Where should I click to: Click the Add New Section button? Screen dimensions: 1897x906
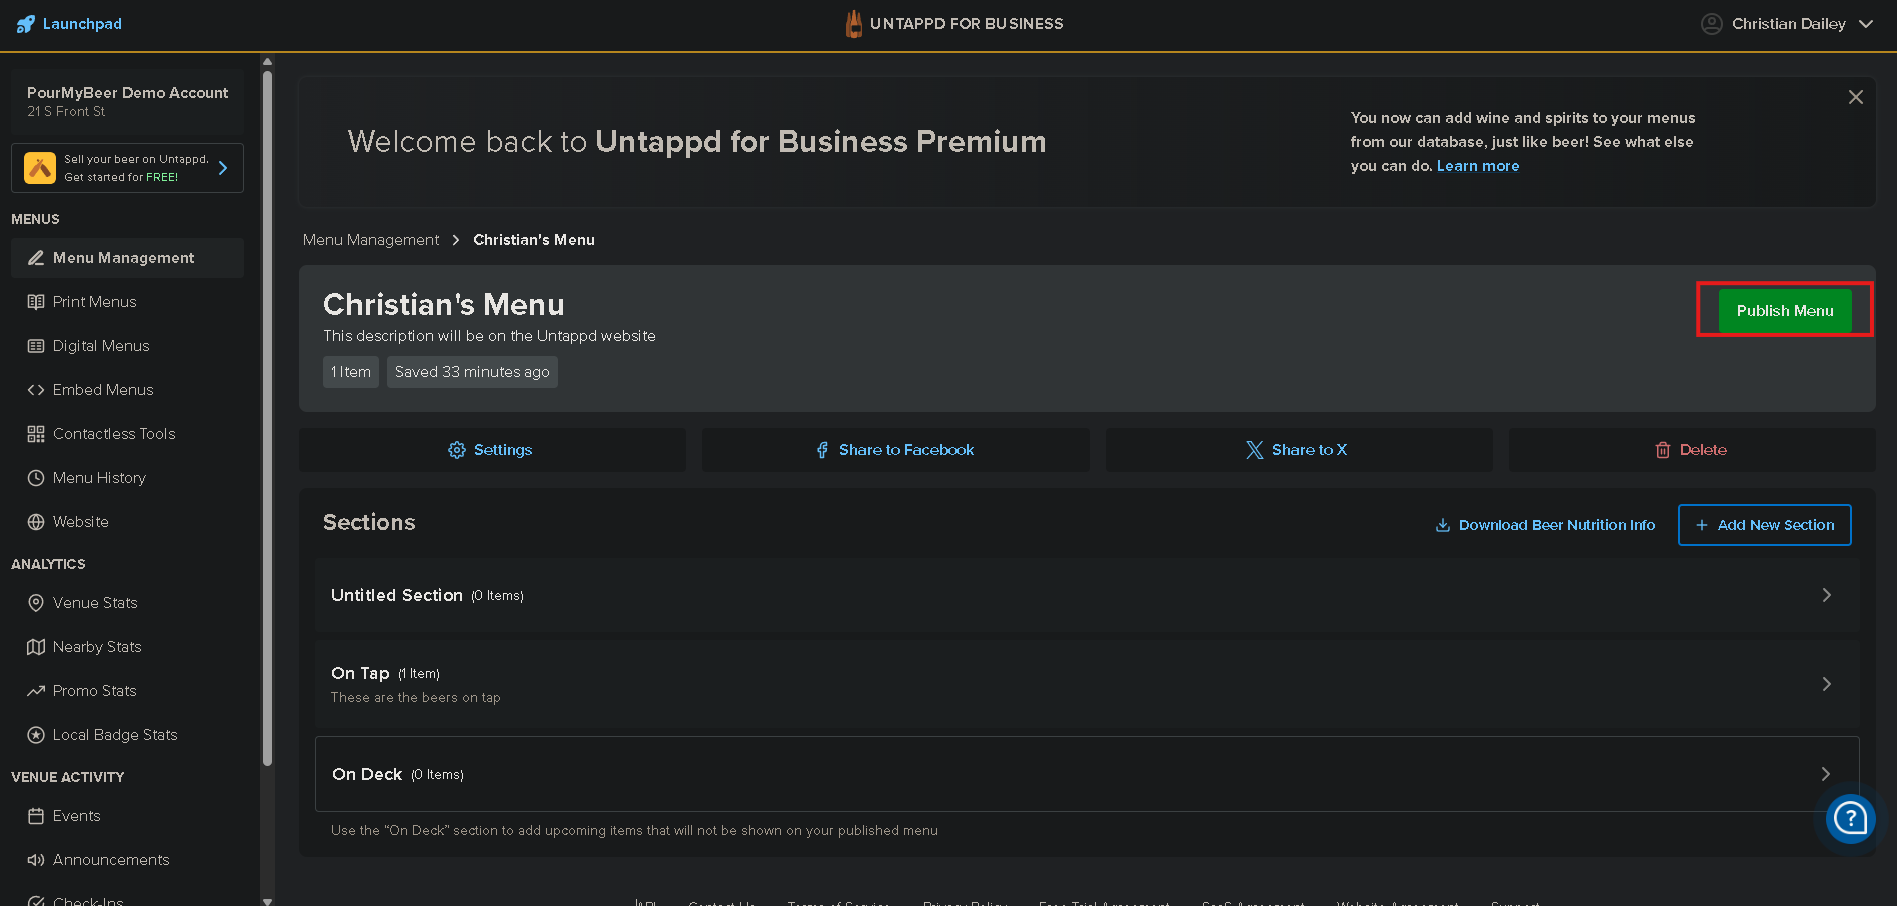1764,525
